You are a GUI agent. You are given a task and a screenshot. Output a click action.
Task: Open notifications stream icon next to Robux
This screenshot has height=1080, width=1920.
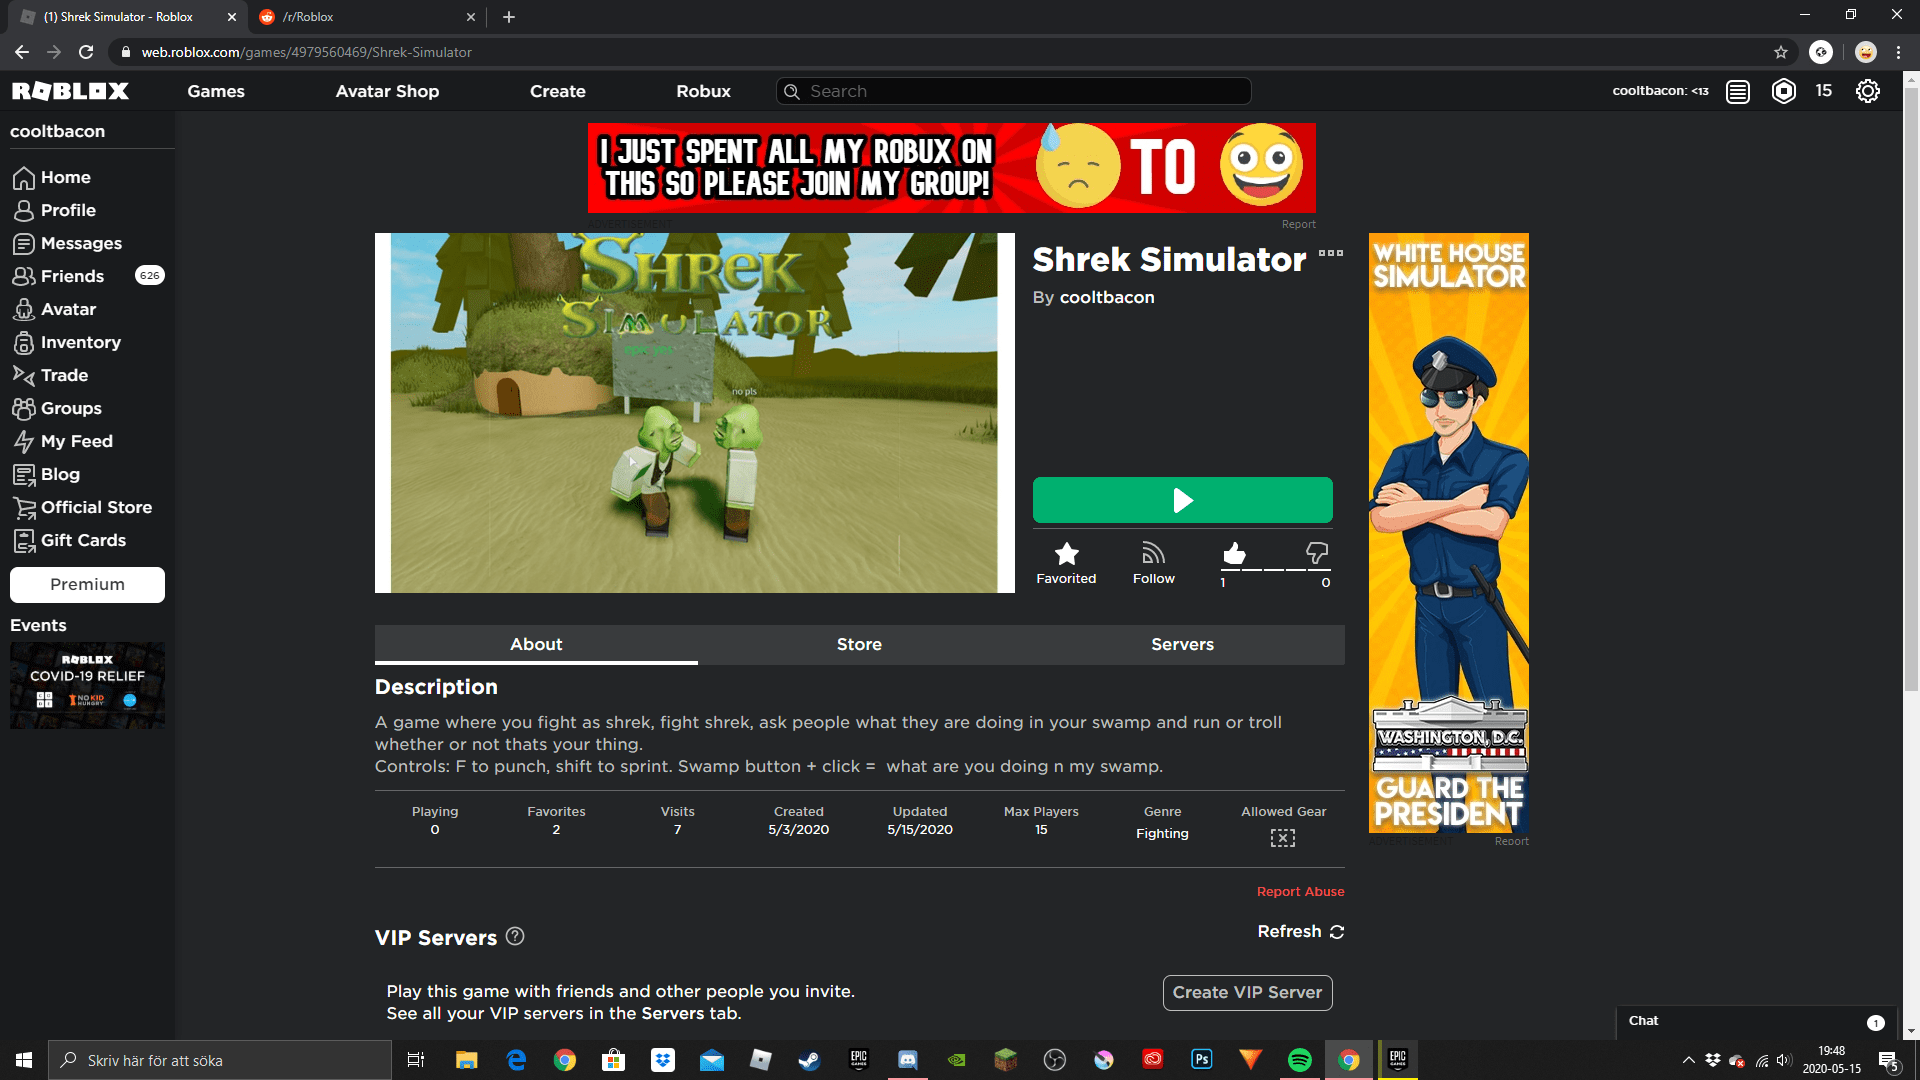(x=1737, y=91)
